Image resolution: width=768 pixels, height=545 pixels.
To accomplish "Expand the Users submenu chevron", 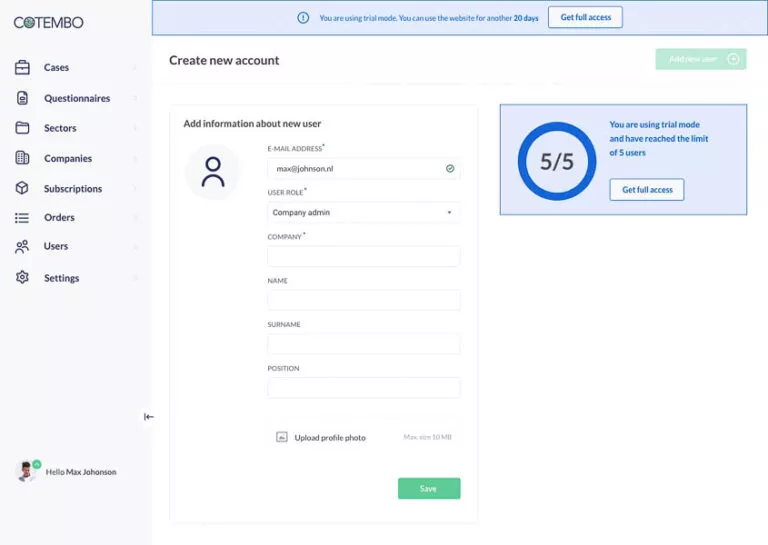I will [x=135, y=246].
